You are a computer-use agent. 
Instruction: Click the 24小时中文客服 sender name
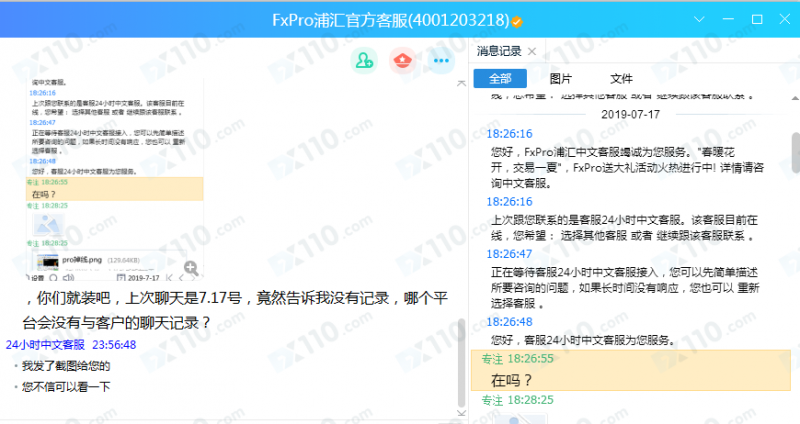pyautogui.click(x=45, y=344)
